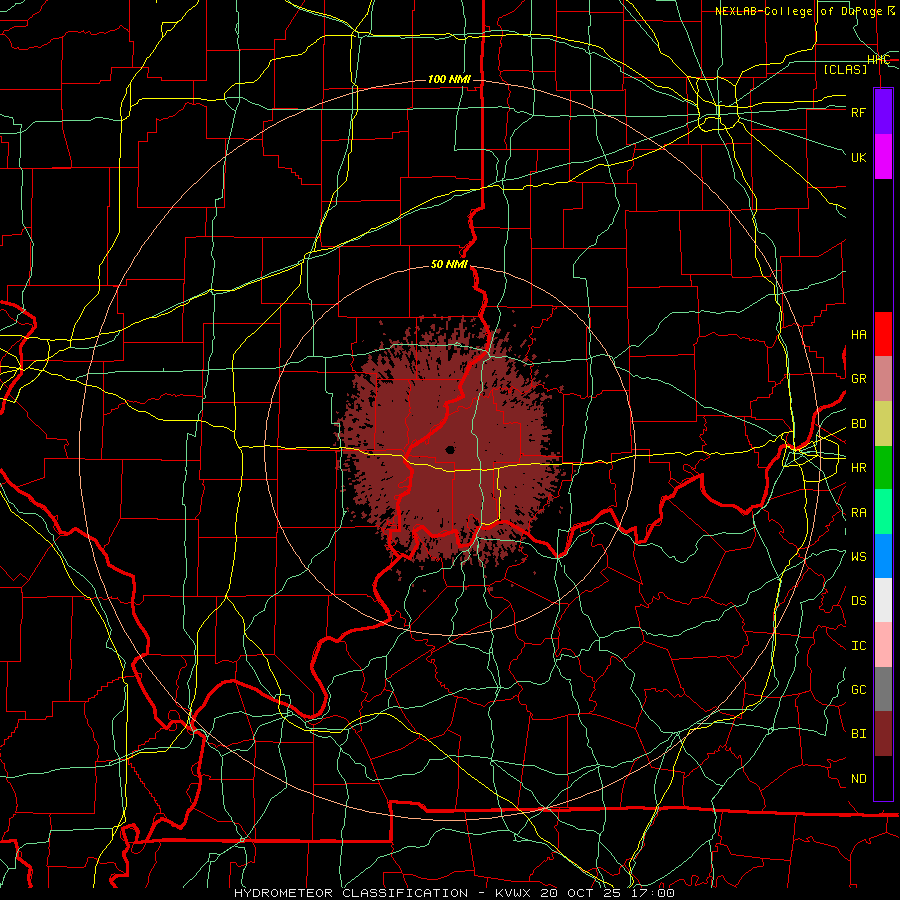Click the dusty pink GR legend swatch
The image size is (900, 900).
click(x=883, y=379)
